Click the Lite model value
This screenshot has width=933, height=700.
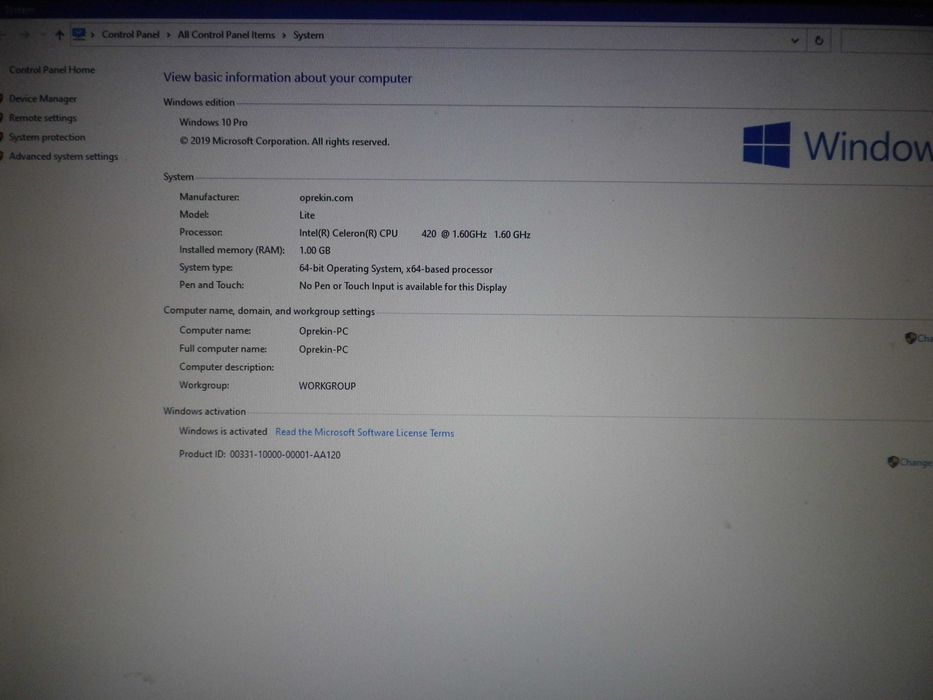307,215
